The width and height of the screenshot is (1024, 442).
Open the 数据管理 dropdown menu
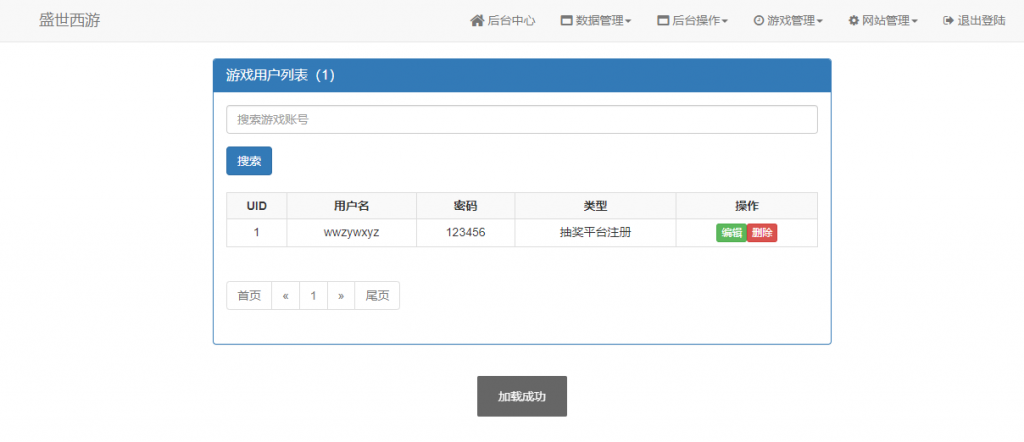596,20
